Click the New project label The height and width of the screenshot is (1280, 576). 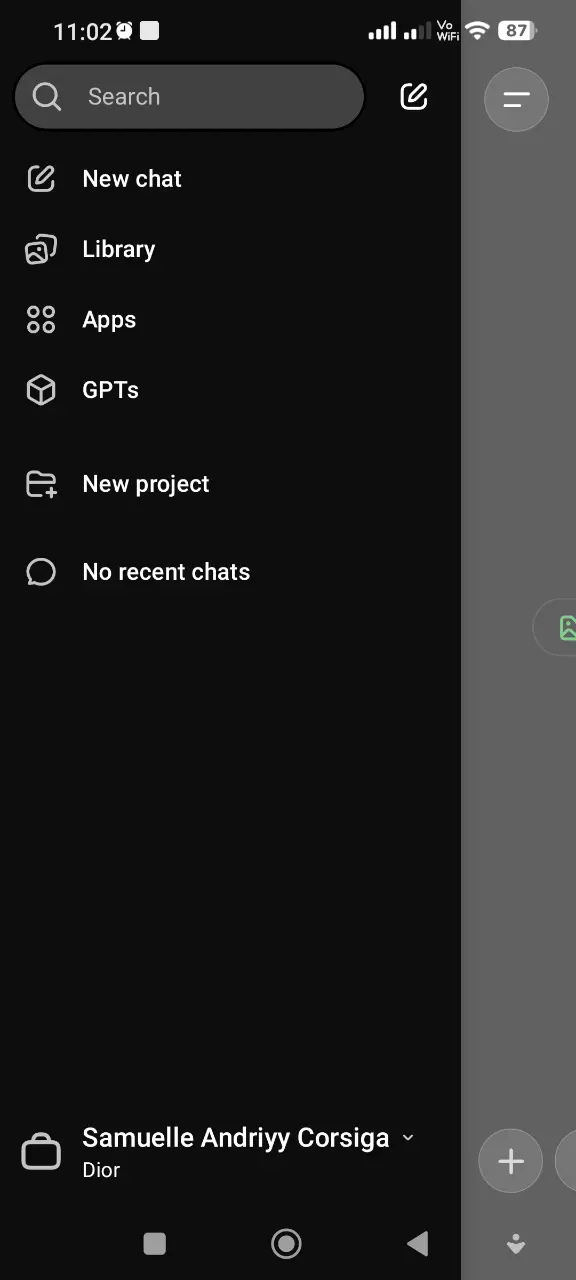pos(146,484)
